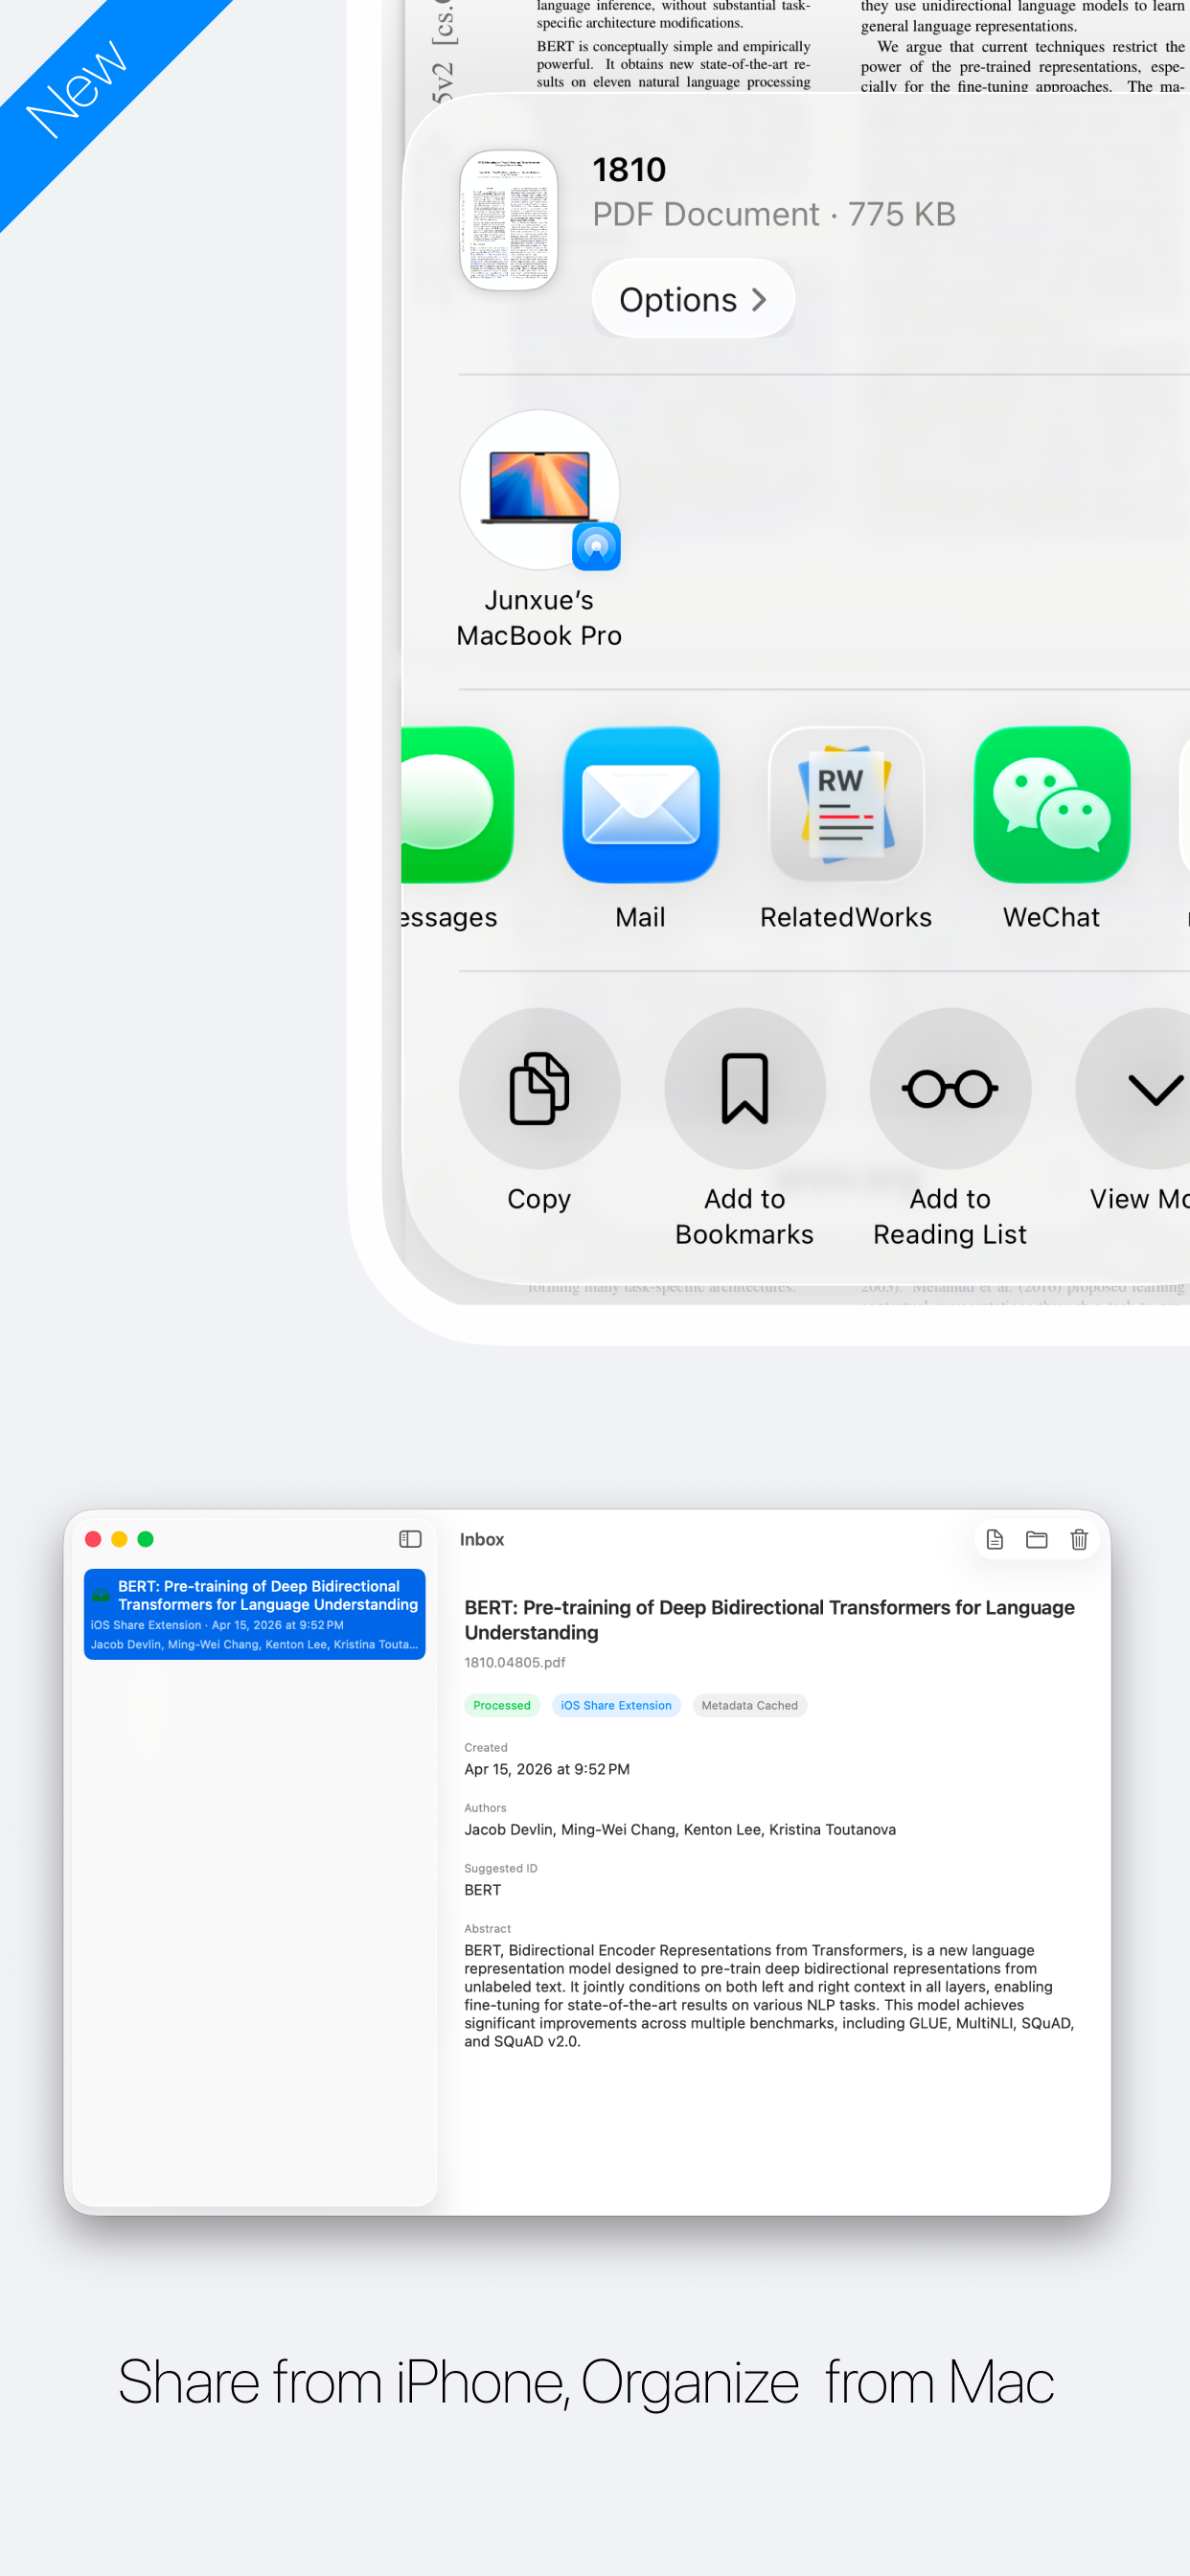1190x2576 pixels.
Task: Tap Add to Bookmarks icon
Action: [x=745, y=1088]
